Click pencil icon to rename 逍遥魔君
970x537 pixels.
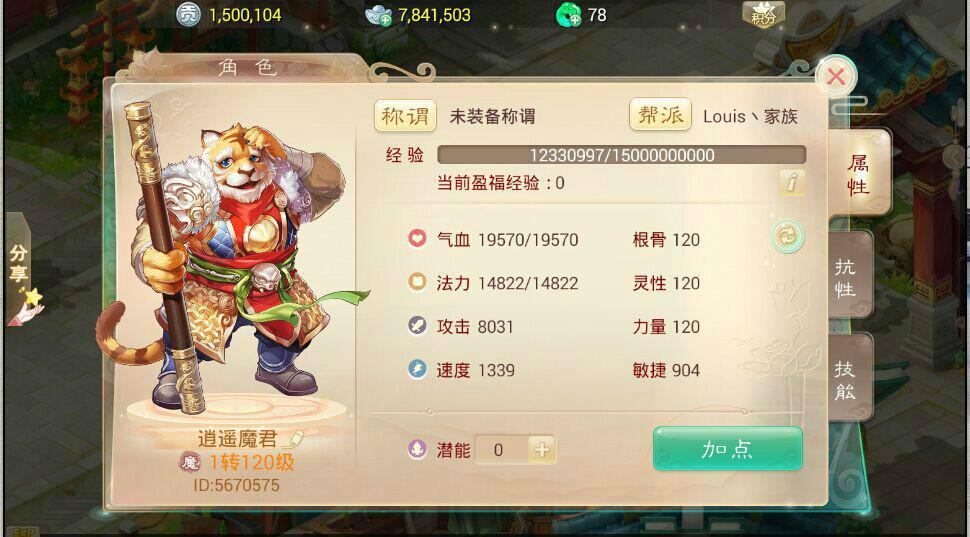pyautogui.click(x=293, y=439)
